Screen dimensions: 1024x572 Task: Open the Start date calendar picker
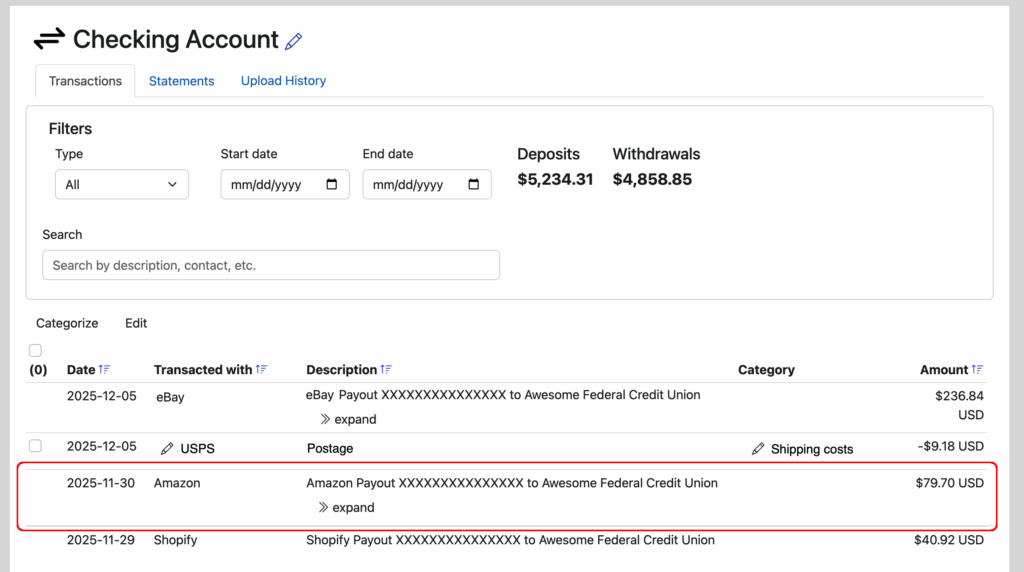pyautogui.click(x=332, y=185)
